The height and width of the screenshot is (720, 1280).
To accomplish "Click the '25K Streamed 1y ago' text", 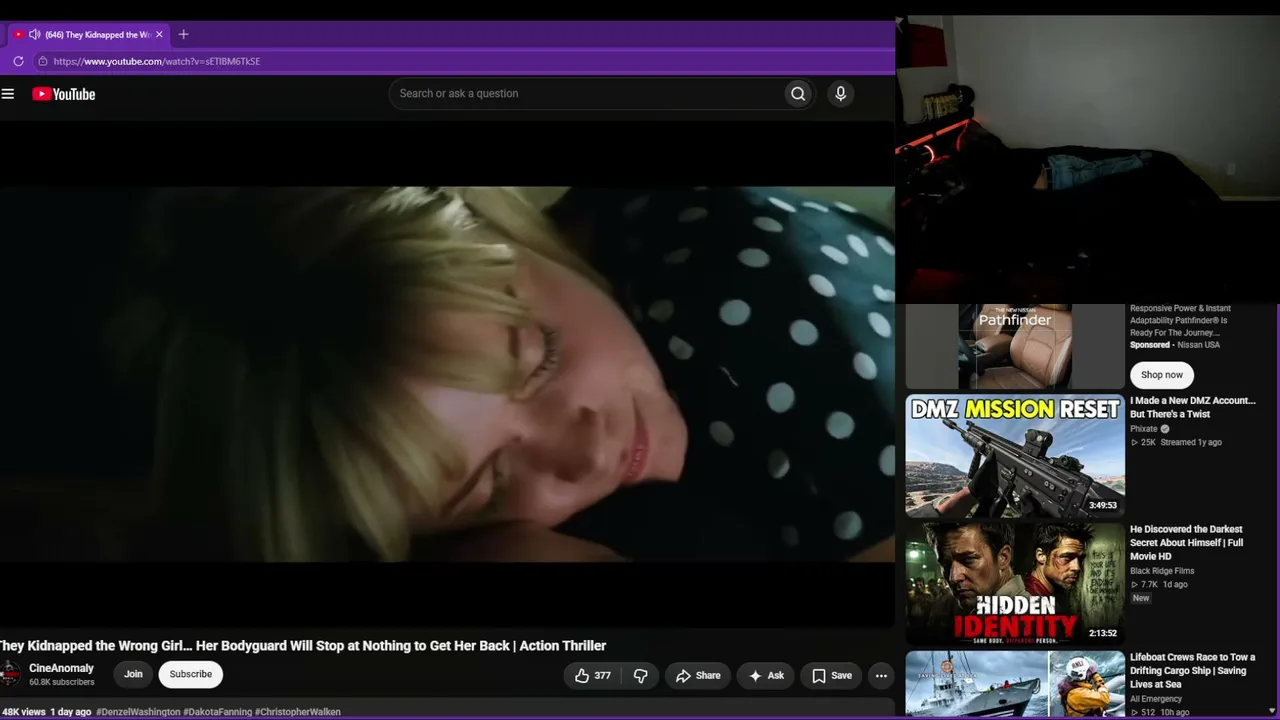I will pos(1176,442).
